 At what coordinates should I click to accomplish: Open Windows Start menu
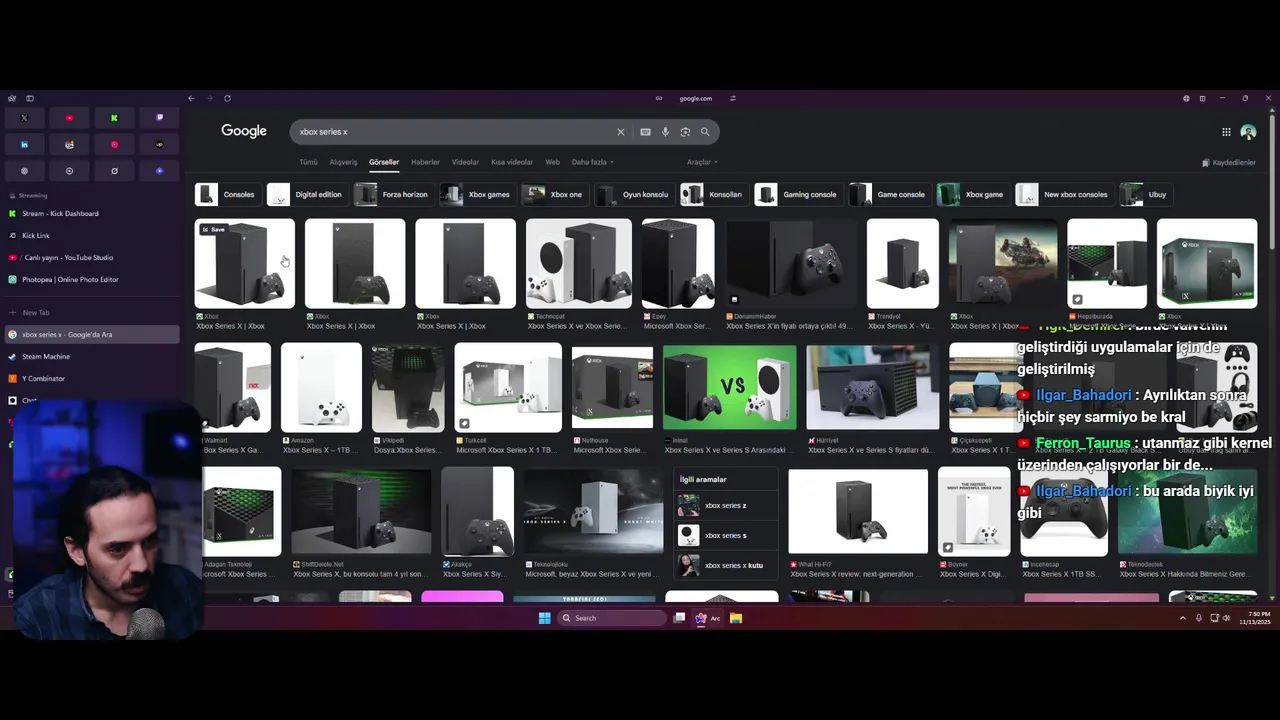[x=545, y=618]
